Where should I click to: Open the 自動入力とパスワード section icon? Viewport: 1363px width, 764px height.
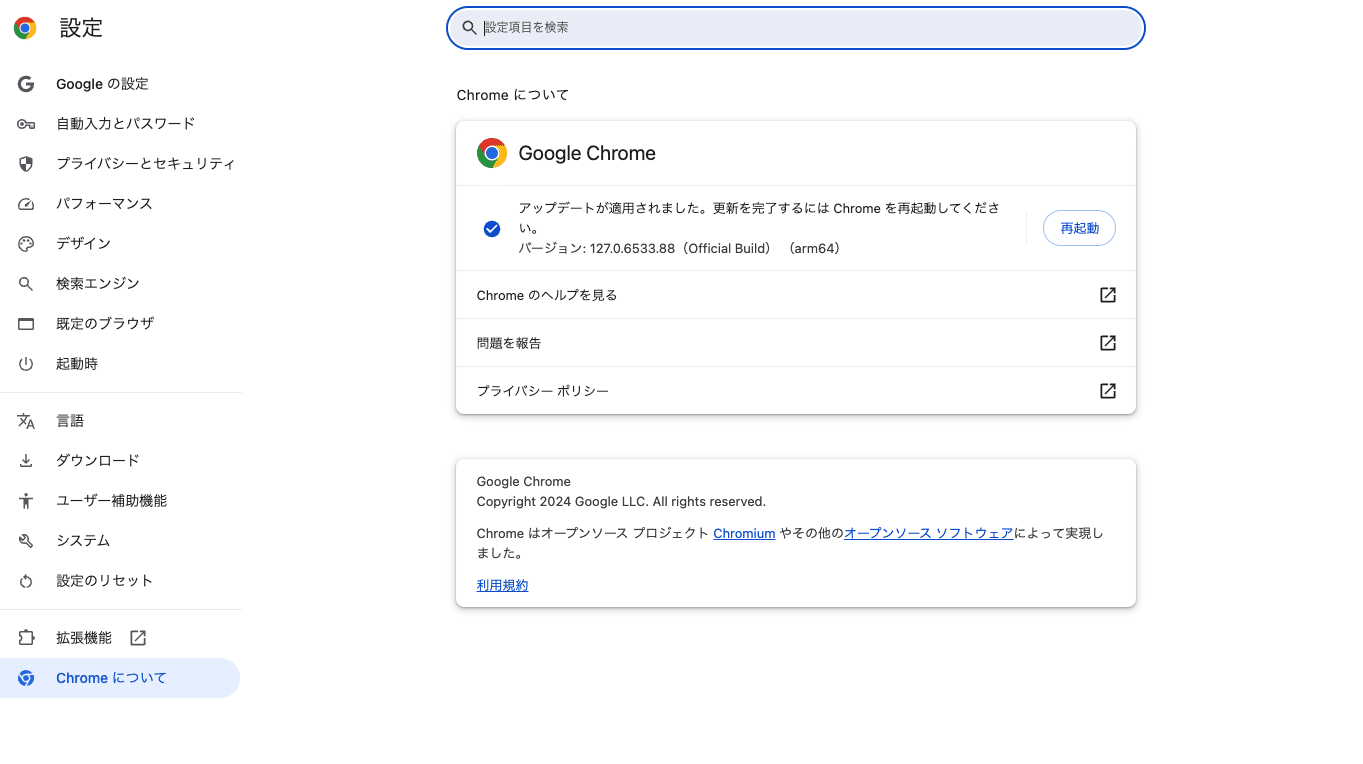click(26, 123)
